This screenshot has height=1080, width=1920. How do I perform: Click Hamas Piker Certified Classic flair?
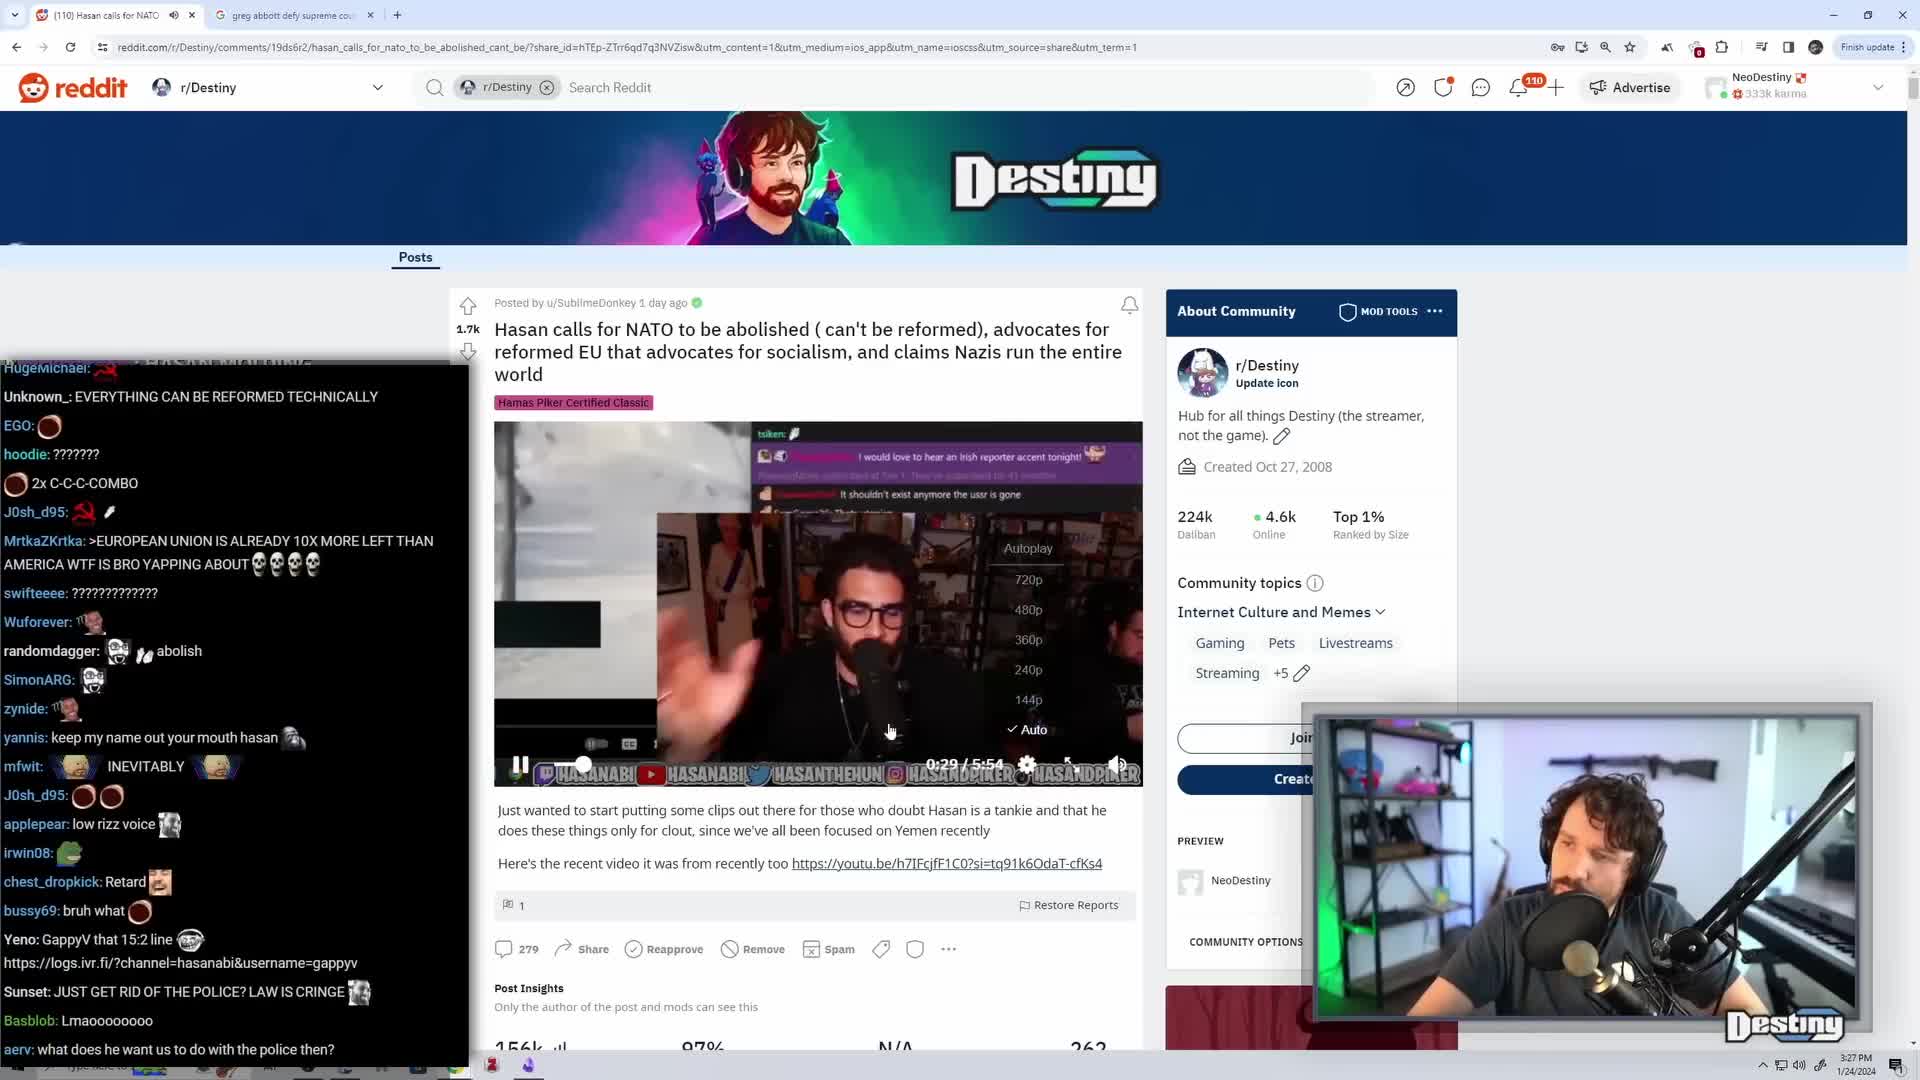573,403
